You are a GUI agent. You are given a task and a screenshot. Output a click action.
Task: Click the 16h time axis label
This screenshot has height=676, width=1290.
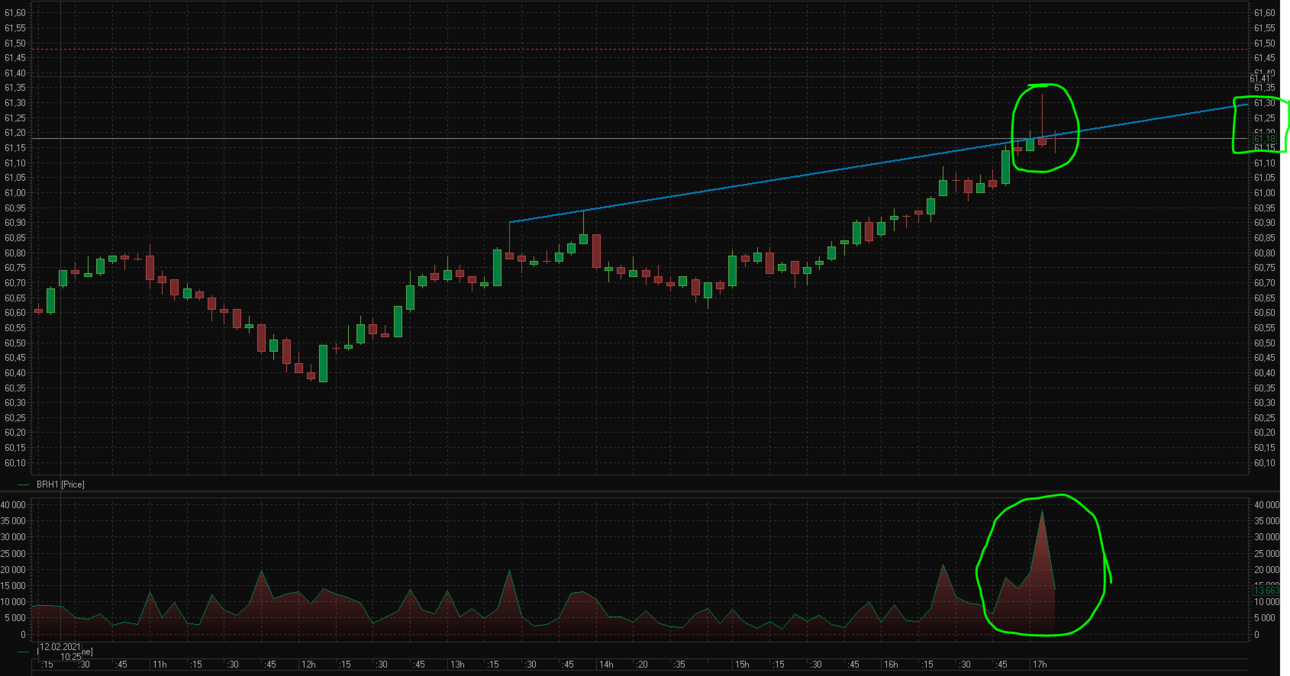coord(890,664)
